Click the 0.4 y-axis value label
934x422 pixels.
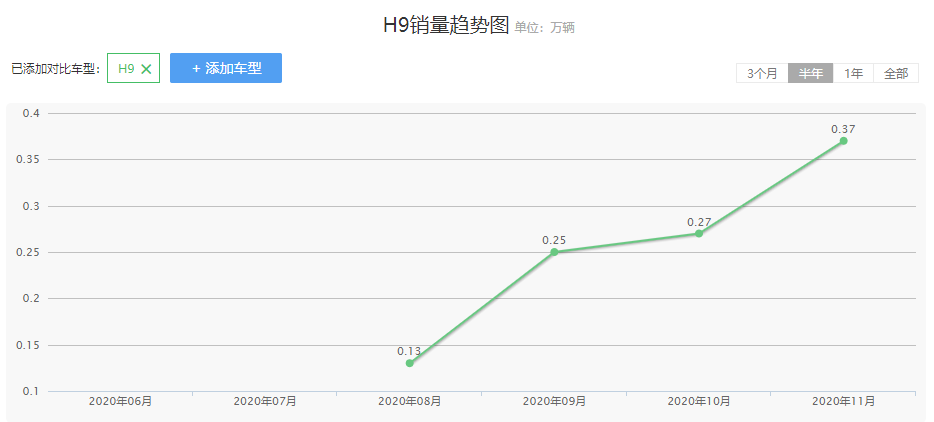click(x=30, y=113)
